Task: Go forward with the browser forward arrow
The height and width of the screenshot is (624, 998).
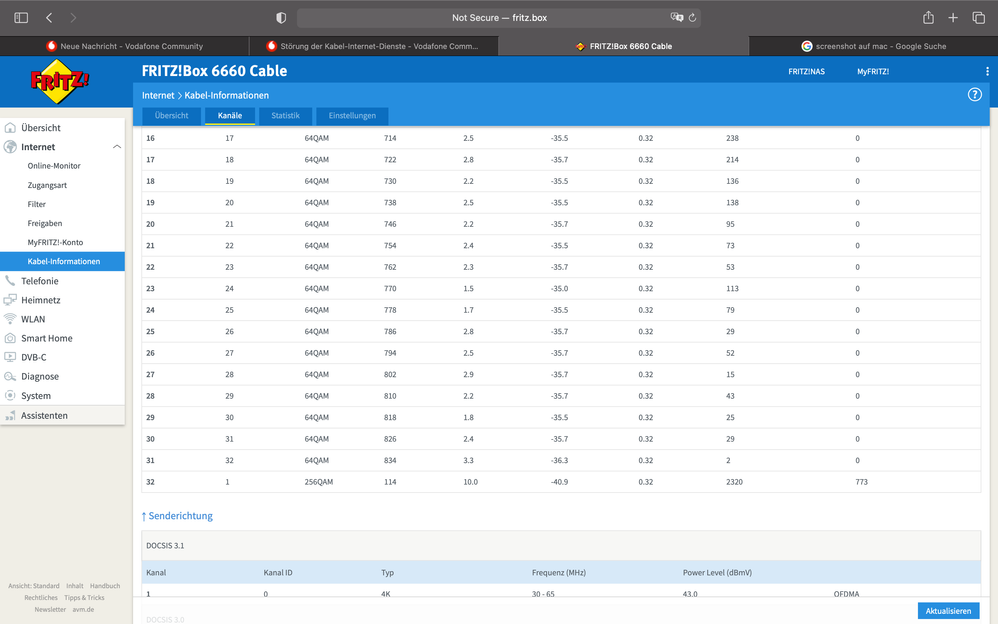Action: 73,18
